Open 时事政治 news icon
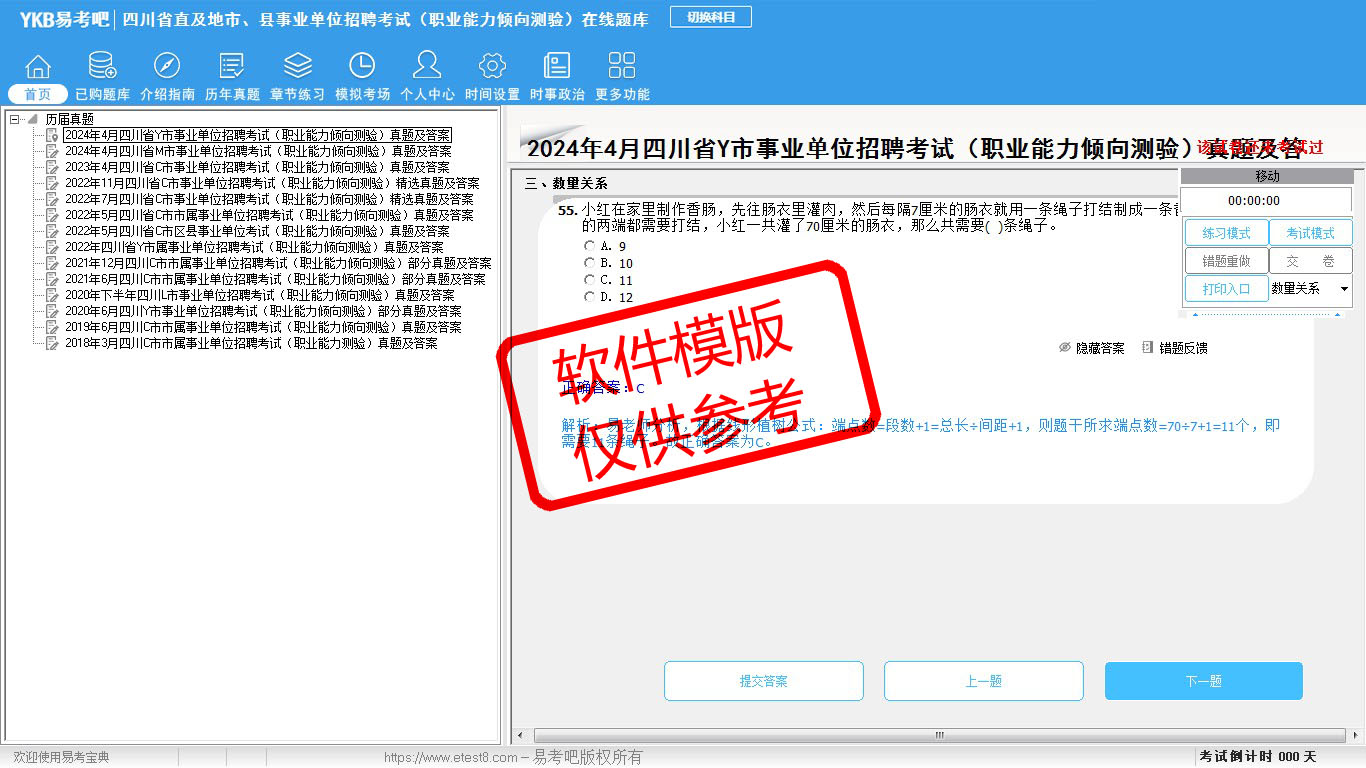Image resolution: width=1366 pixels, height=768 pixels. point(557,68)
